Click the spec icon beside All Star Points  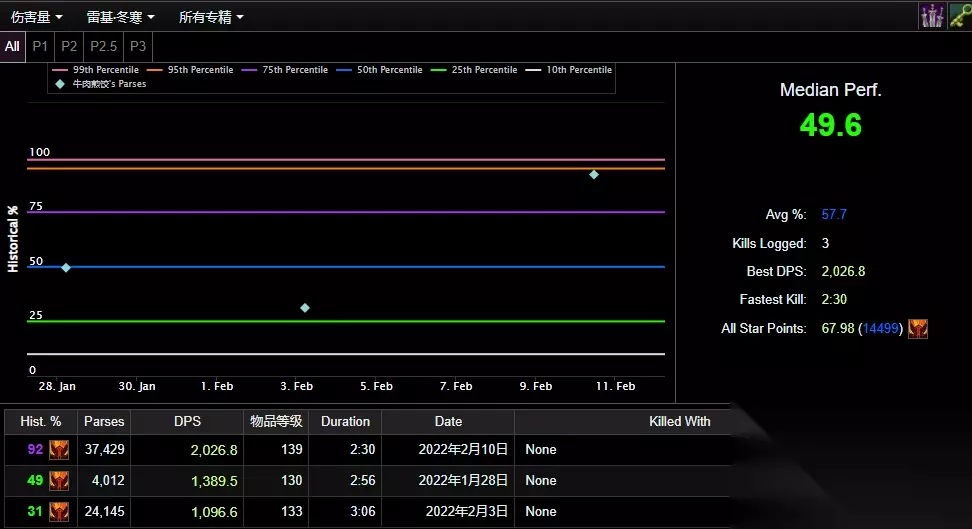coord(918,328)
